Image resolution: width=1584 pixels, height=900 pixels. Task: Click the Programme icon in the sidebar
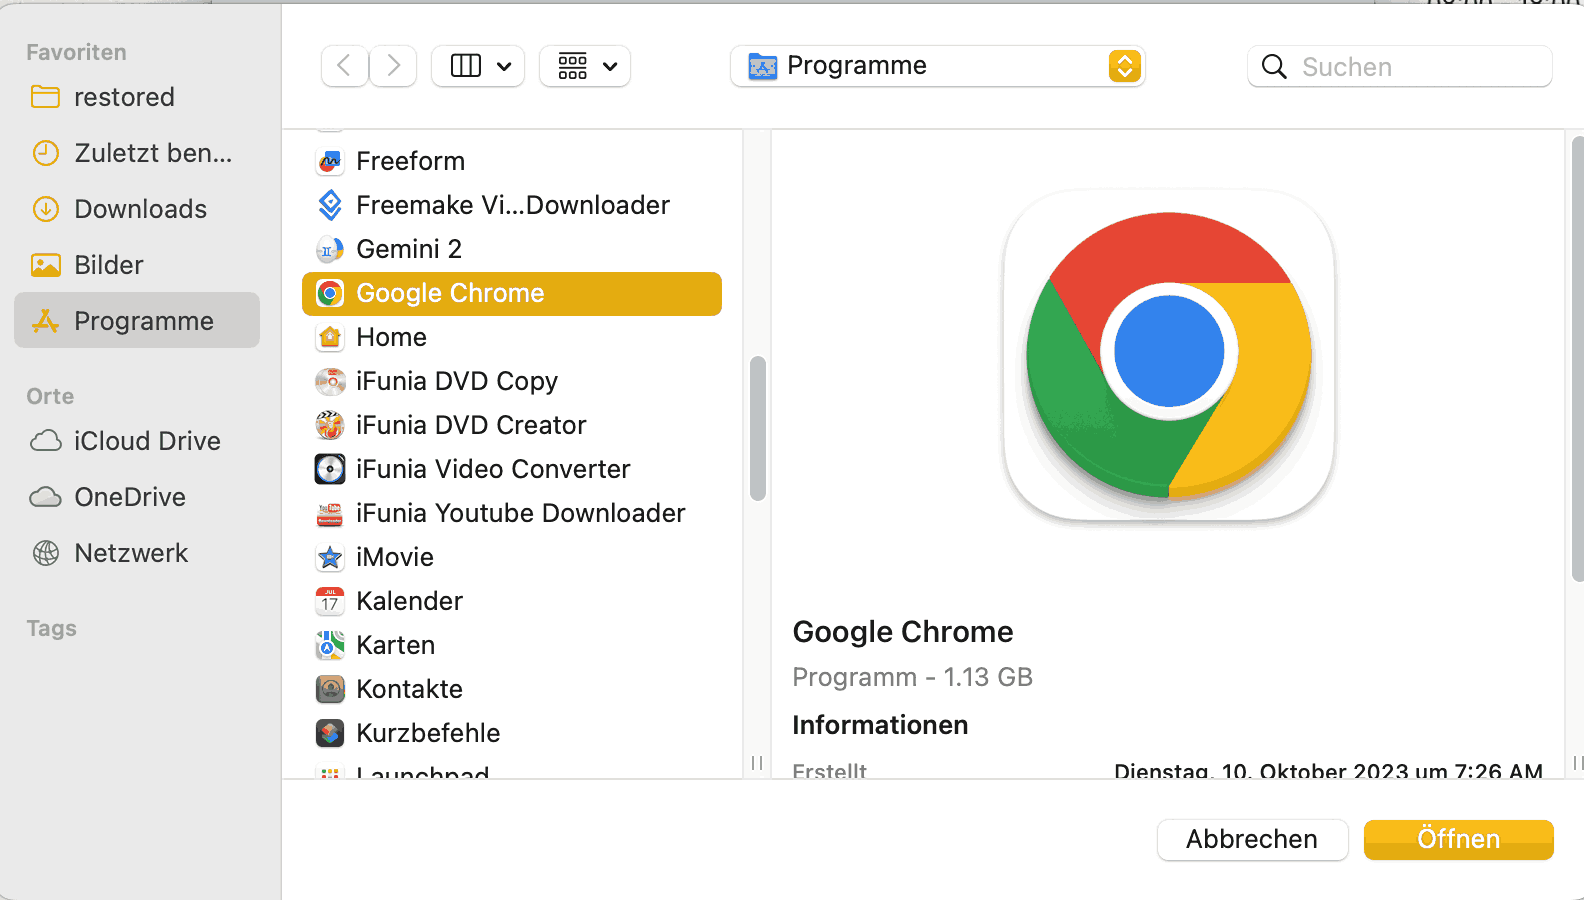pos(46,321)
